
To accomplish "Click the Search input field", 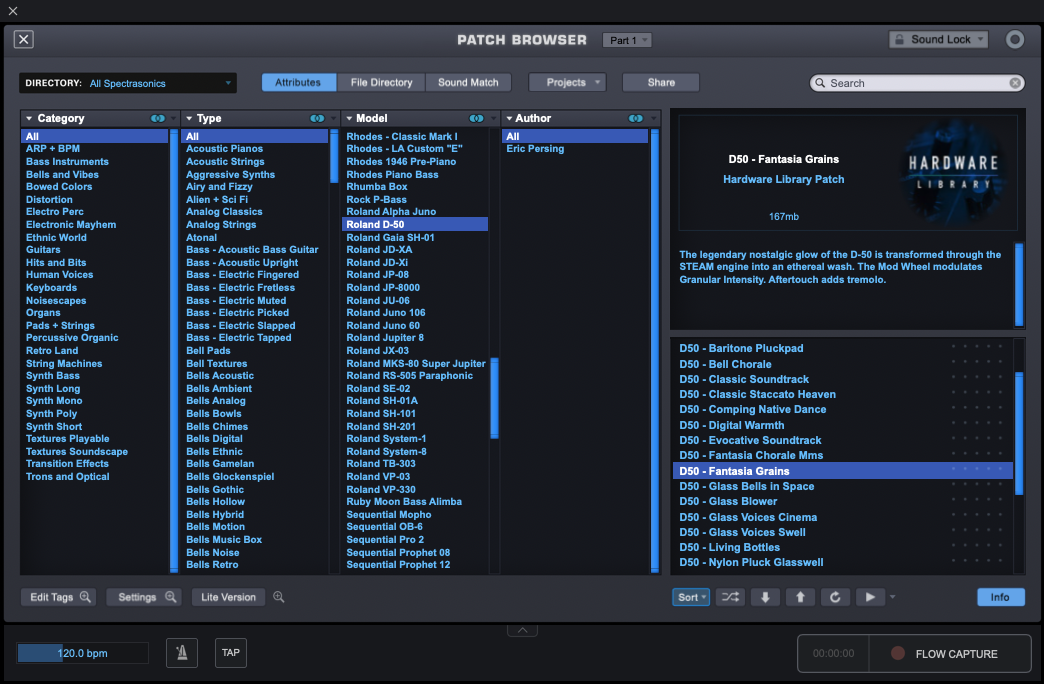I will 917,83.
